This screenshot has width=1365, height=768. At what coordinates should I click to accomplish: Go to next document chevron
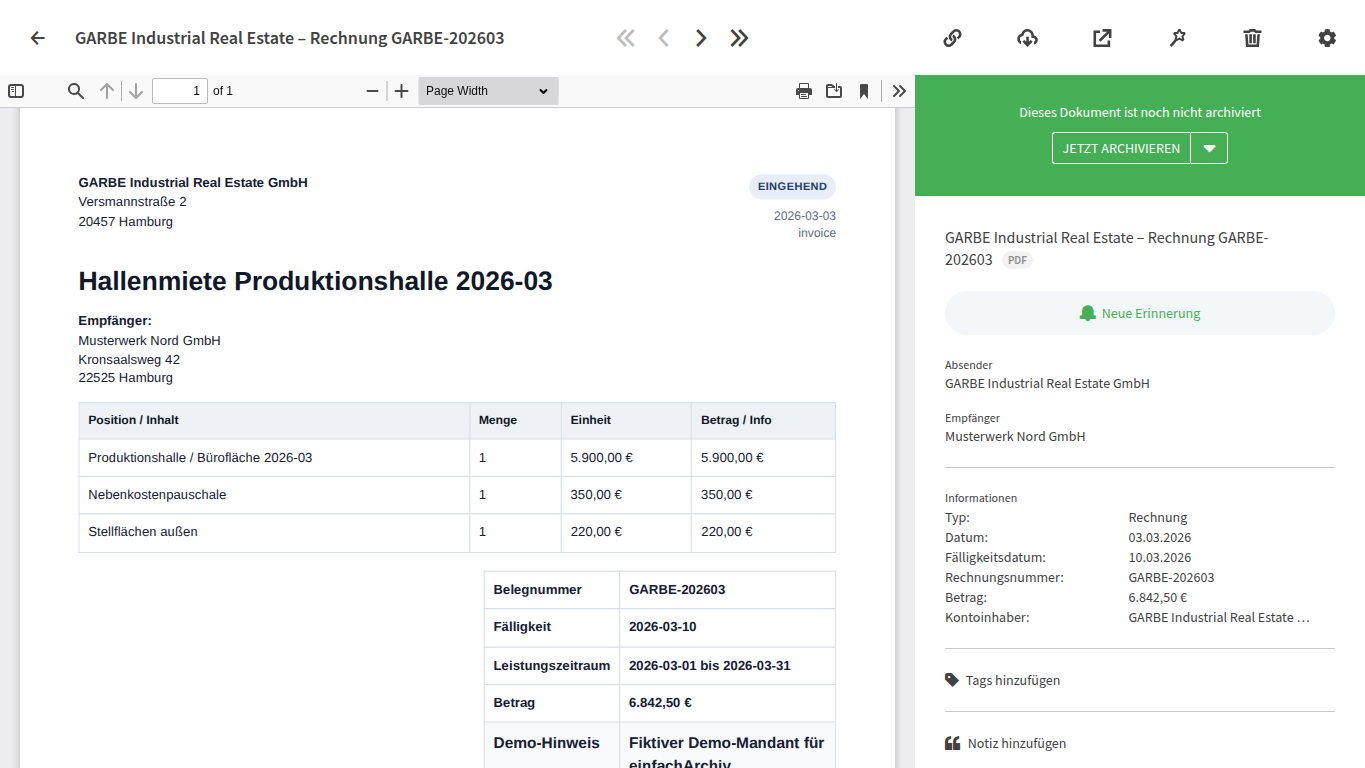701,38
